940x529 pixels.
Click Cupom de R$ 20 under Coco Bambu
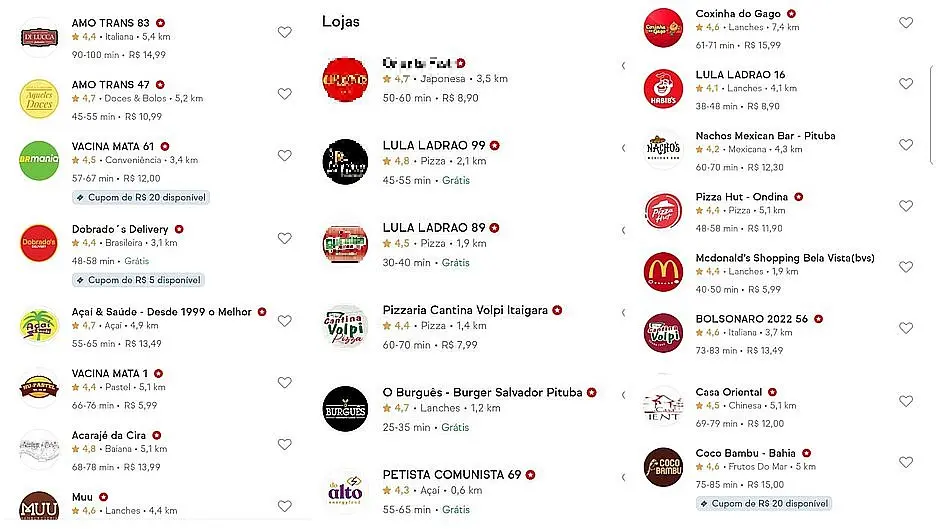click(767, 503)
